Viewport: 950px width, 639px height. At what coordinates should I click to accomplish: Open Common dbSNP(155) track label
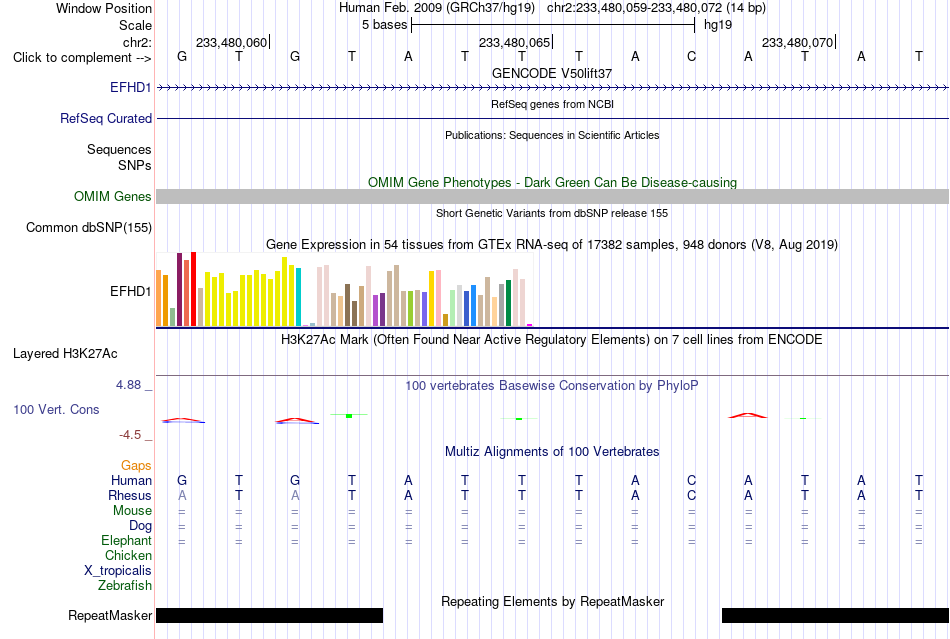click(88, 228)
